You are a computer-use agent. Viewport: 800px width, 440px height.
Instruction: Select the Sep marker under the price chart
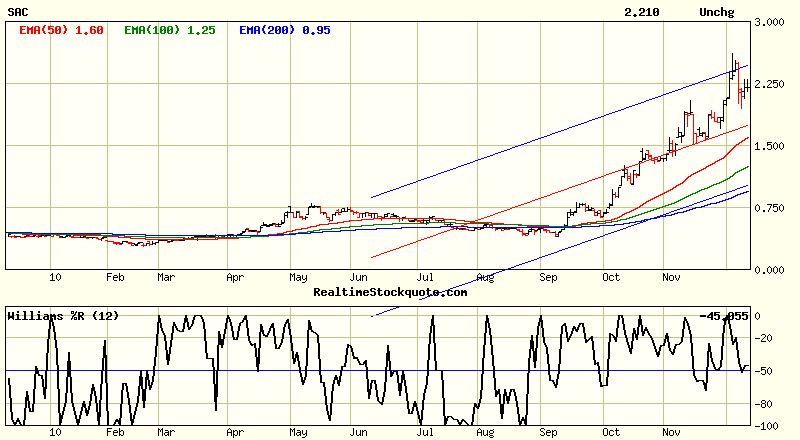click(x=547, y=278)
